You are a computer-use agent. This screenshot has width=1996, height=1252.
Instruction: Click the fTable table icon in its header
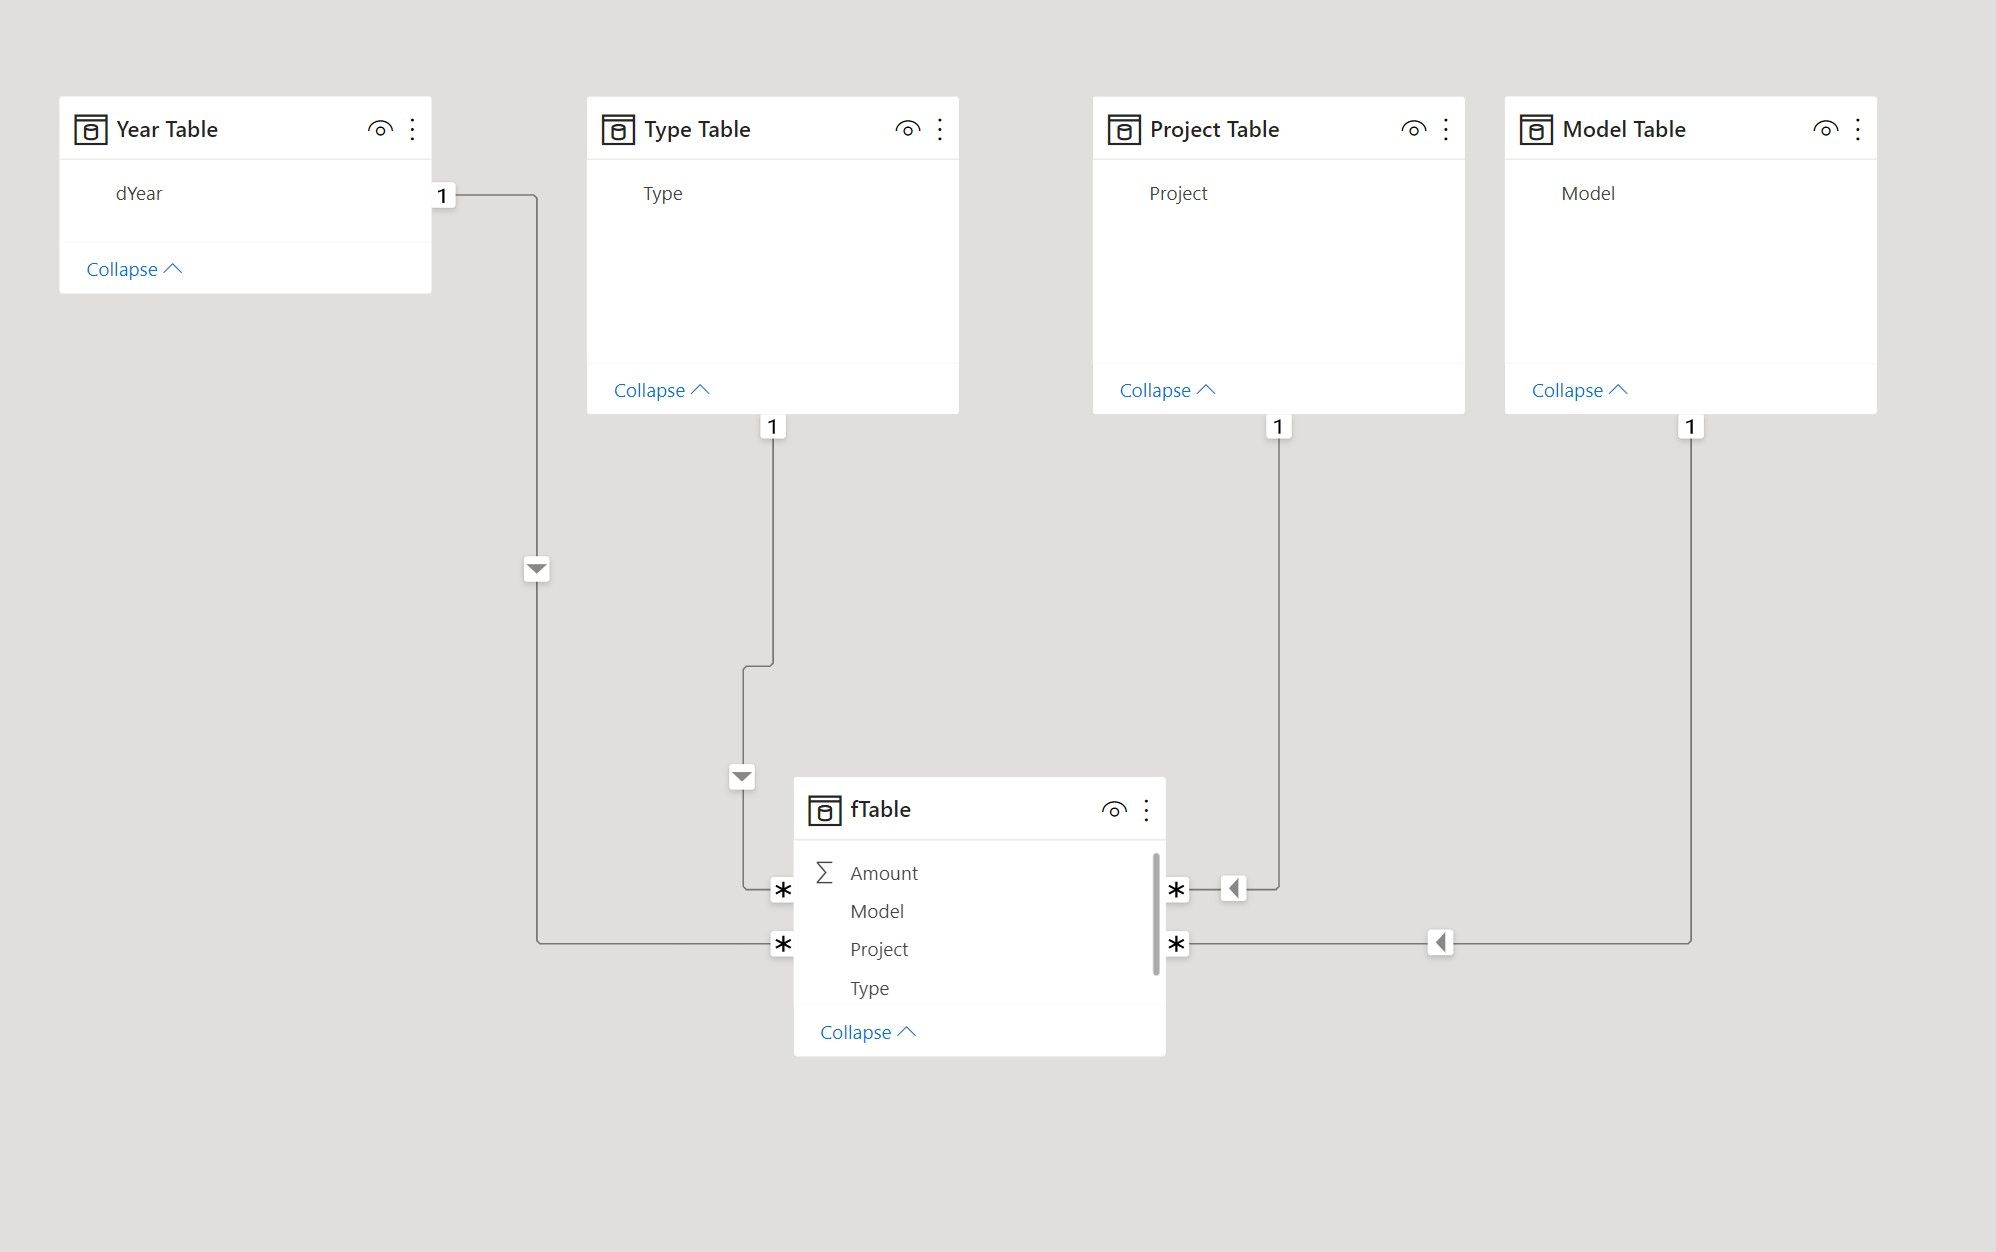click(x=824, y=810)
